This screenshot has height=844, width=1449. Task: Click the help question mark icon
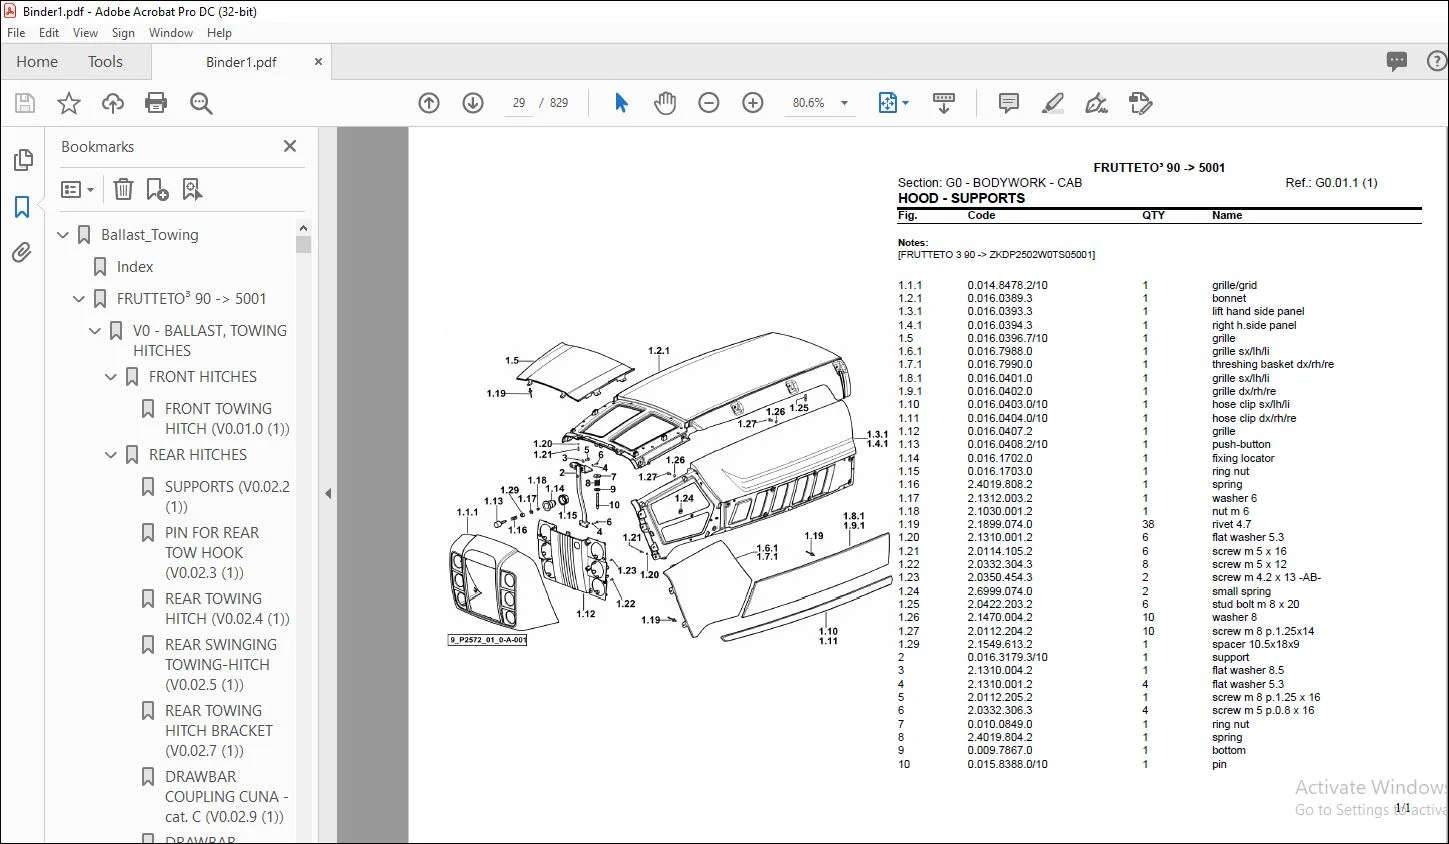(1437, 62)
